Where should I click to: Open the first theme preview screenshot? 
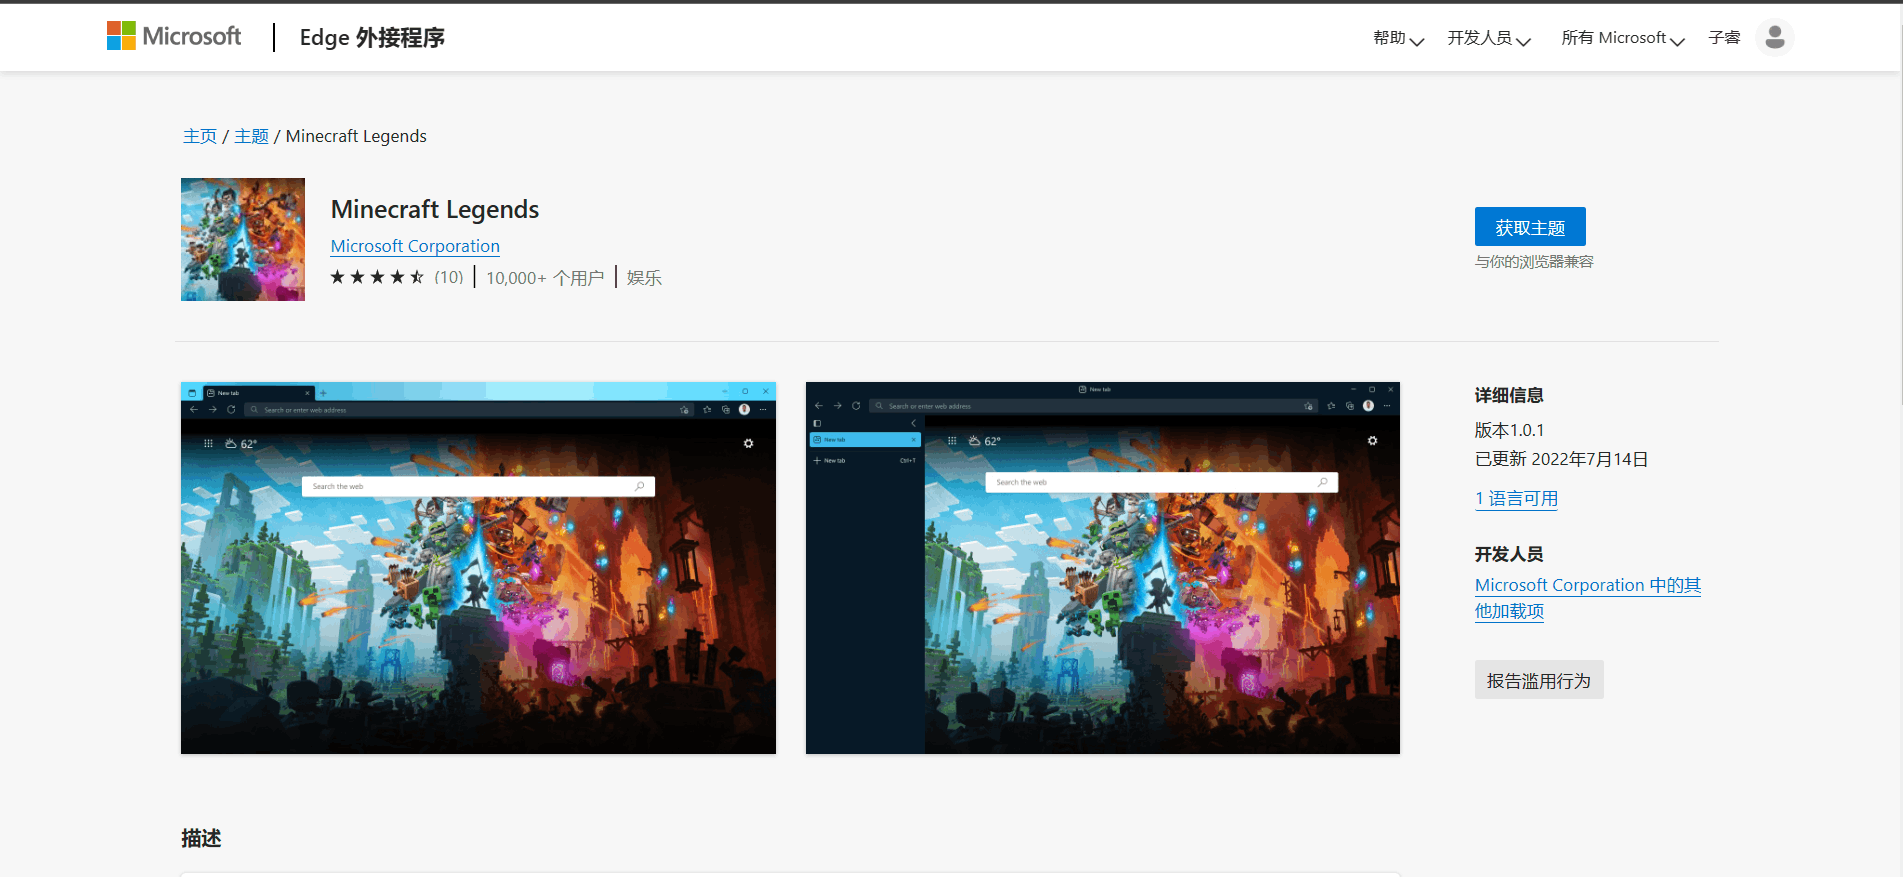(478, 568)
